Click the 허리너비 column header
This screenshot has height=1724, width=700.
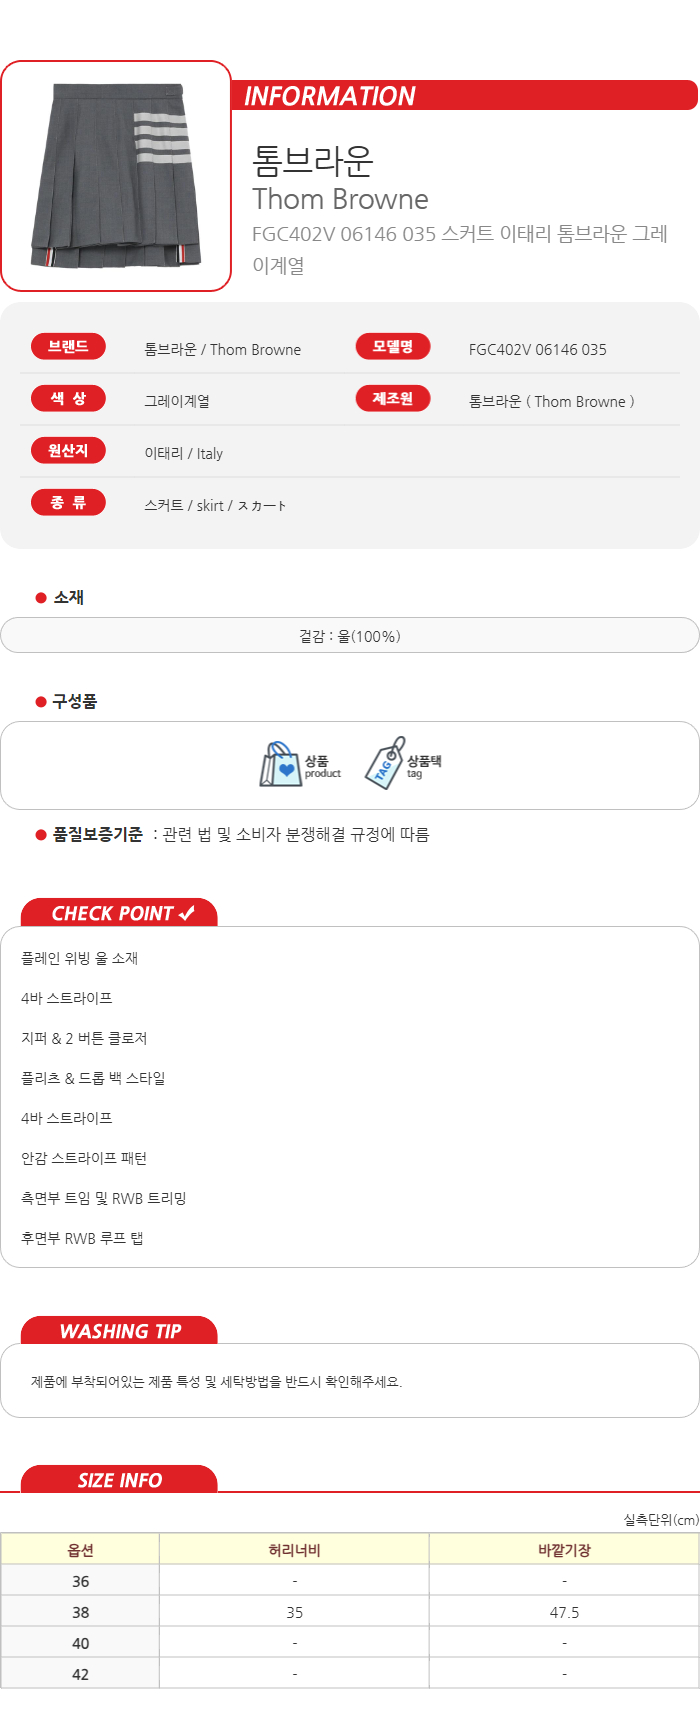pos(295,1550)
